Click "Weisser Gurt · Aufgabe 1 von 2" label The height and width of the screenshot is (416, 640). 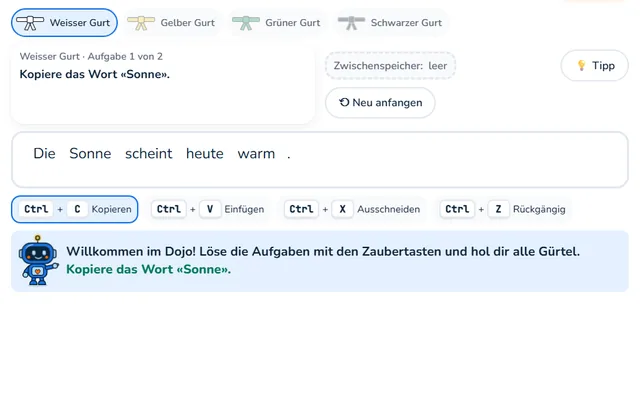click(91, 56)
